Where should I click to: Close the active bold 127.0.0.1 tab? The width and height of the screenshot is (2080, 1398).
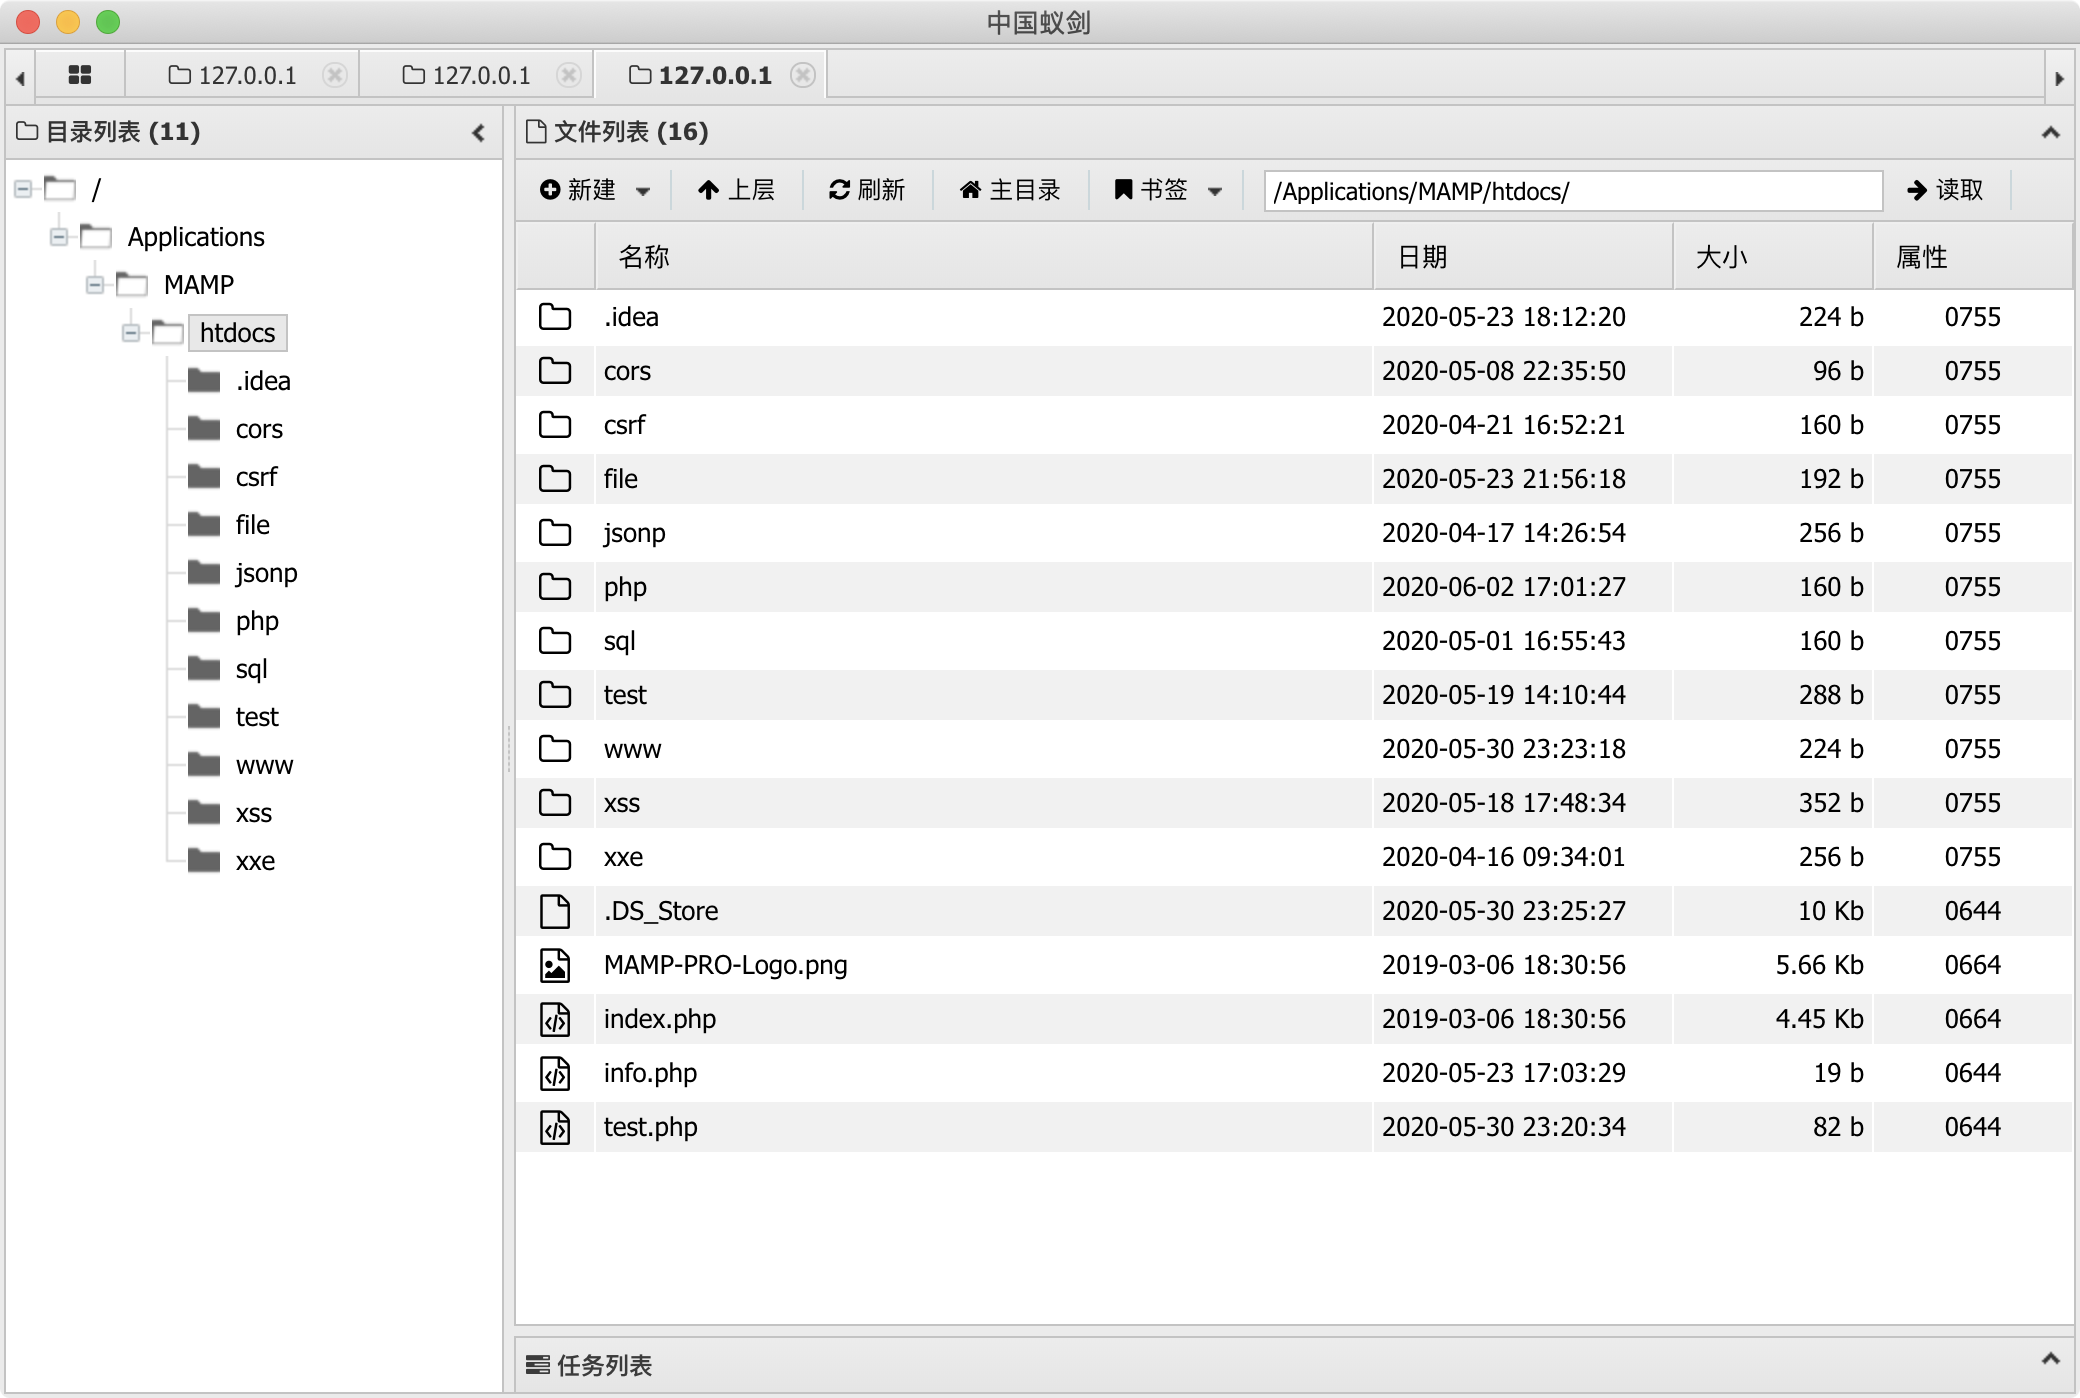pos(803,75)
